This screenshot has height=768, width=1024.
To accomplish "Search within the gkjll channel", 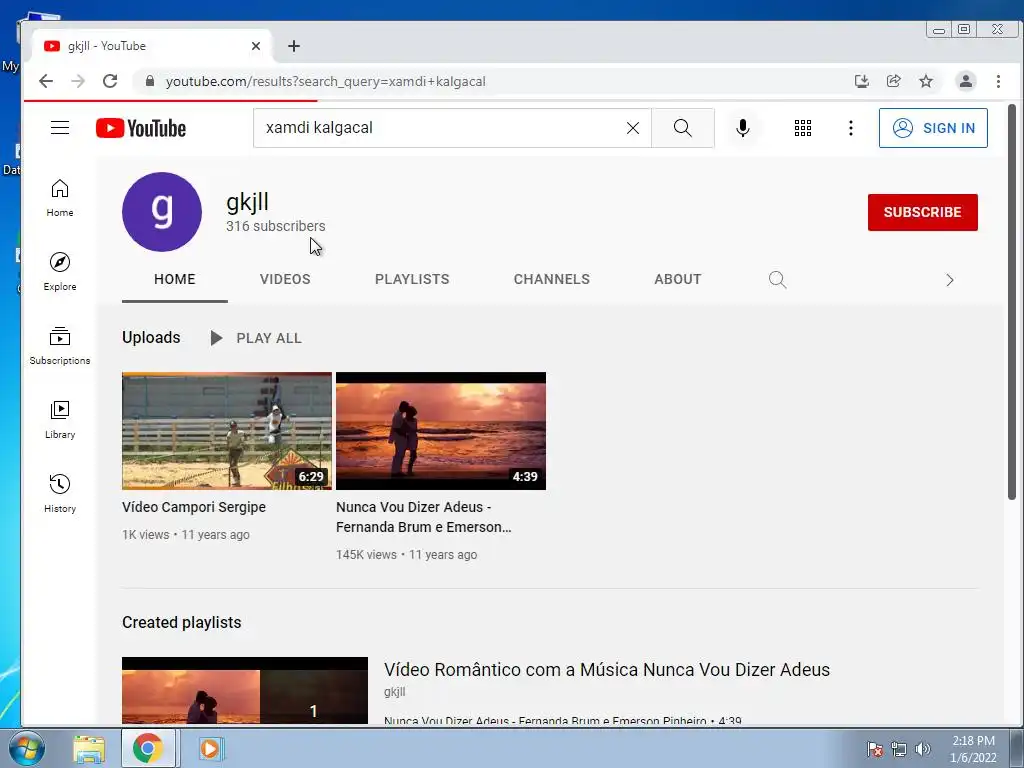I will (777, 280).
